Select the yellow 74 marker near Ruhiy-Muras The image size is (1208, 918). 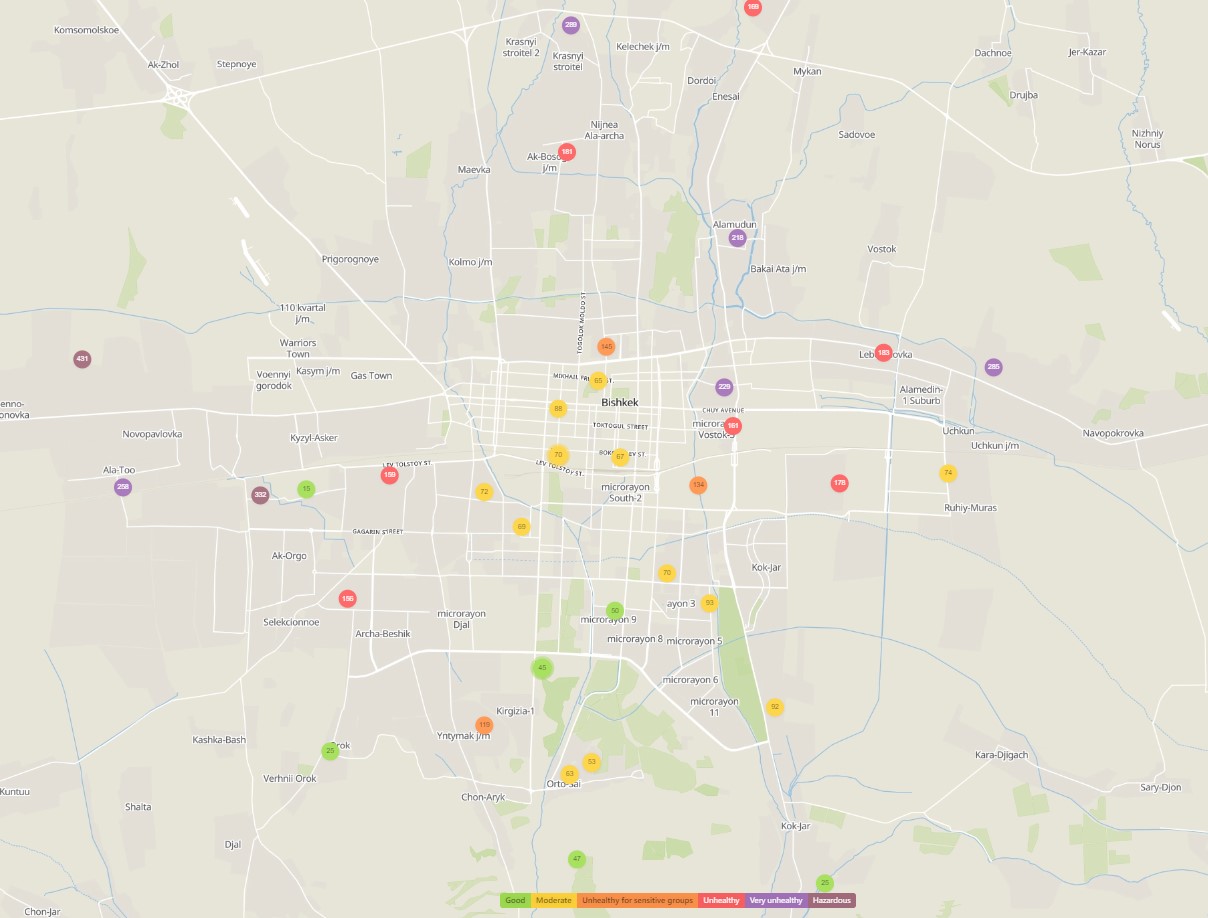click(948, 473)
